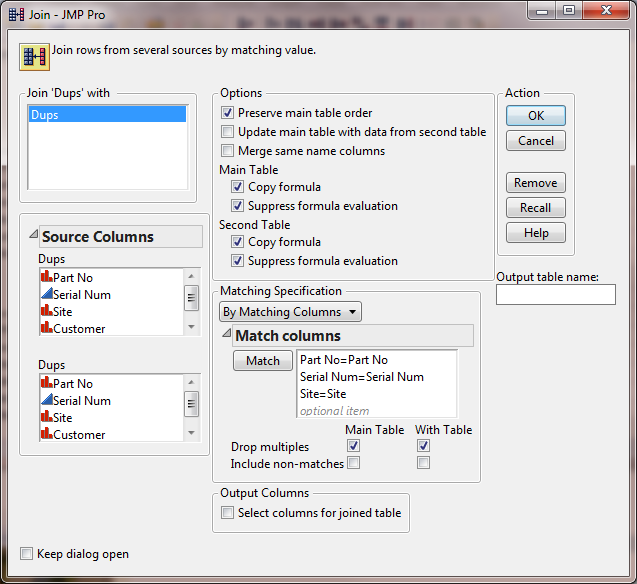Image resolution: width=637 pixels, height=584 pixels.
Task: Click the Match button
Action: click(263, 361)
